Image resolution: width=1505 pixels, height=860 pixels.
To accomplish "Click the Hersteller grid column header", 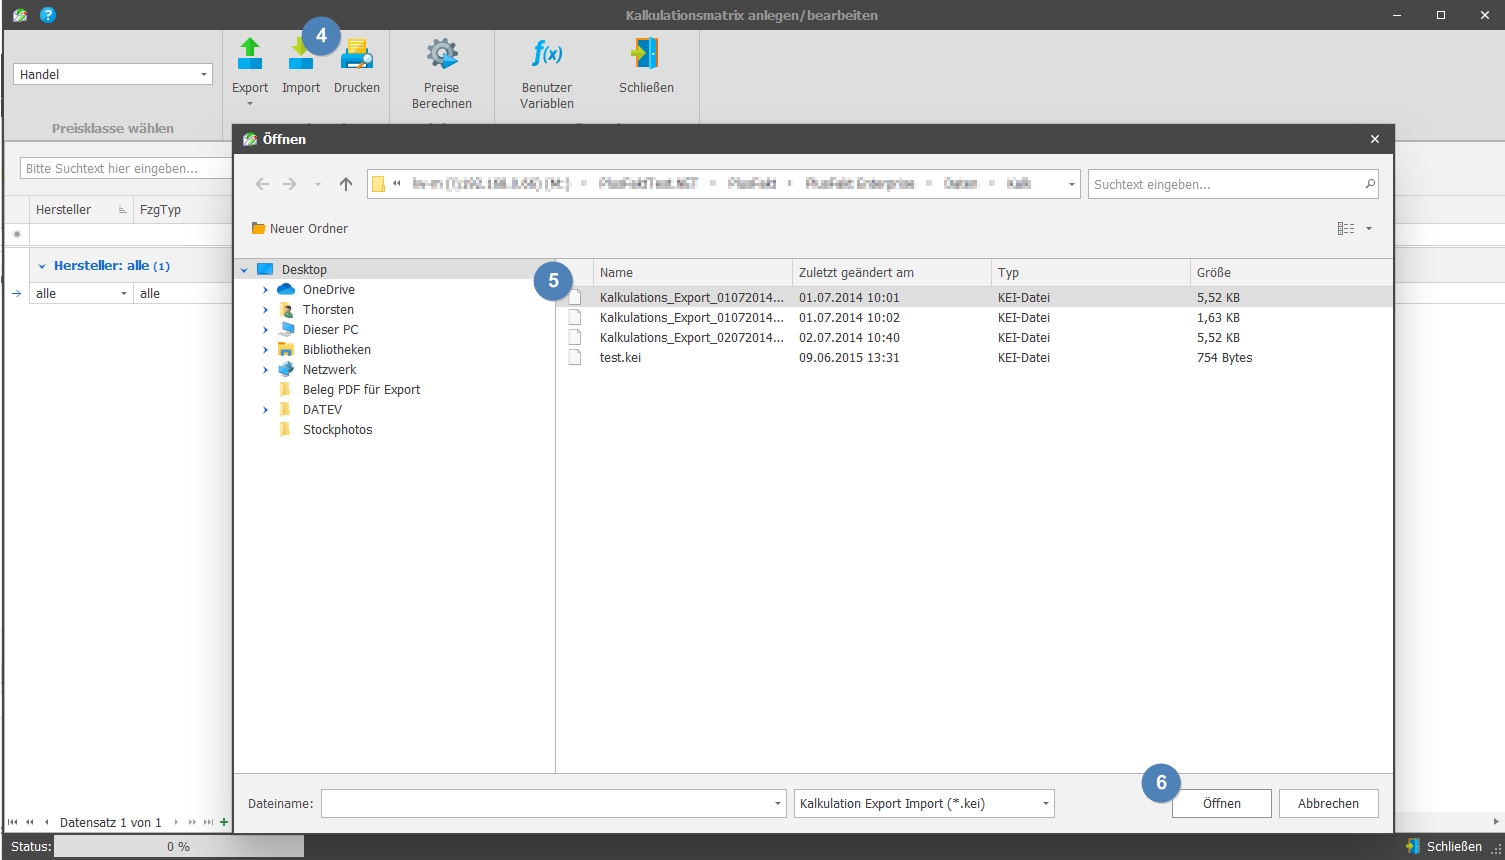I will (81, 209).
